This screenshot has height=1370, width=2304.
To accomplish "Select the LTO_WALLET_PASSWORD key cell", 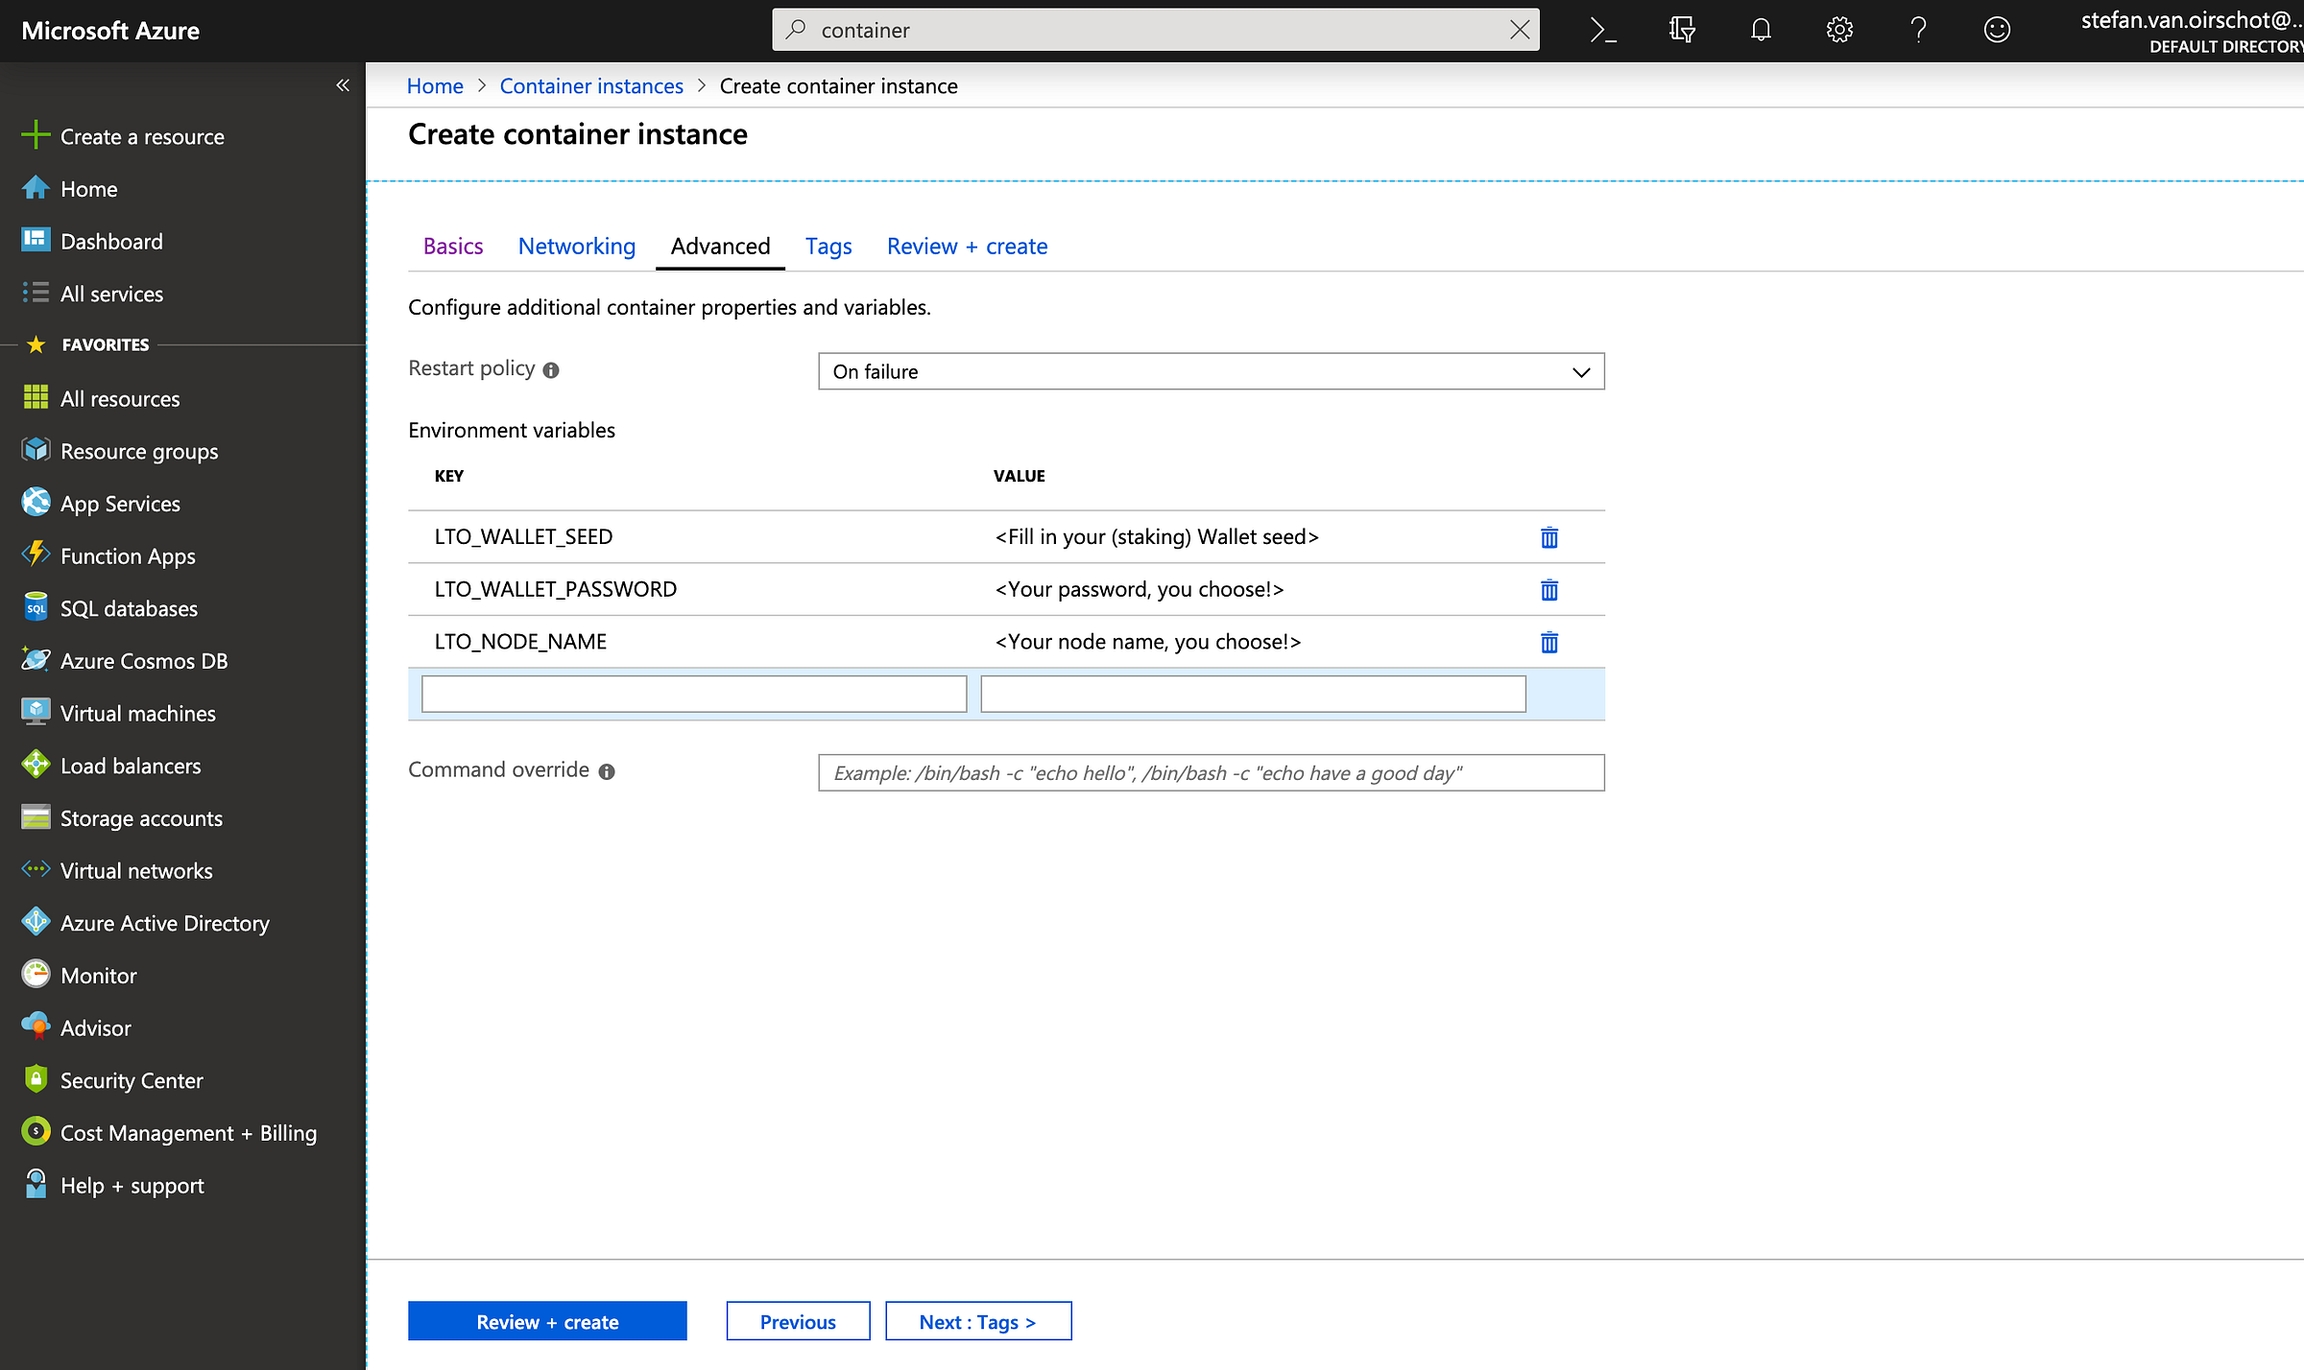I will (x=555, y=589).
